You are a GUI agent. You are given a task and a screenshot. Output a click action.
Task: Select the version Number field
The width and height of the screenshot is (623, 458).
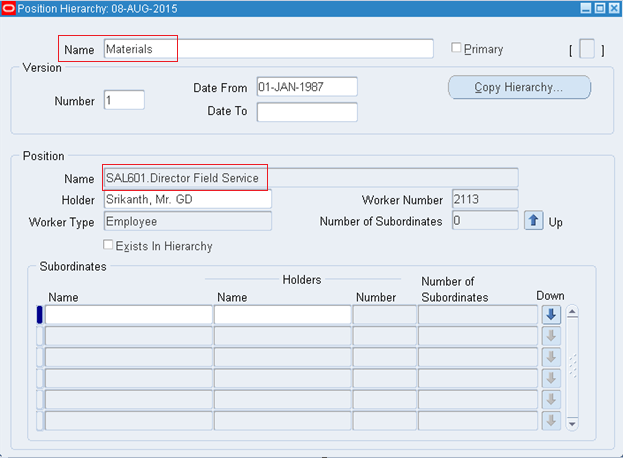pyautogui.click(x=124, y=100)
